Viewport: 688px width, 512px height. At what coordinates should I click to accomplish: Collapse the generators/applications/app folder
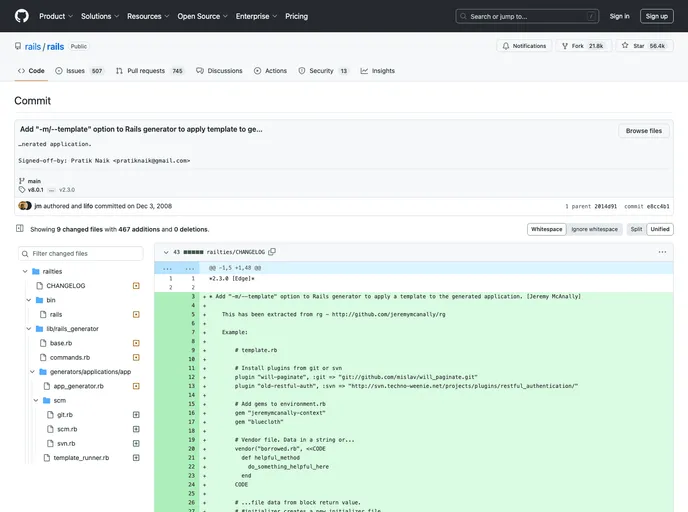(x=32, y=372)
